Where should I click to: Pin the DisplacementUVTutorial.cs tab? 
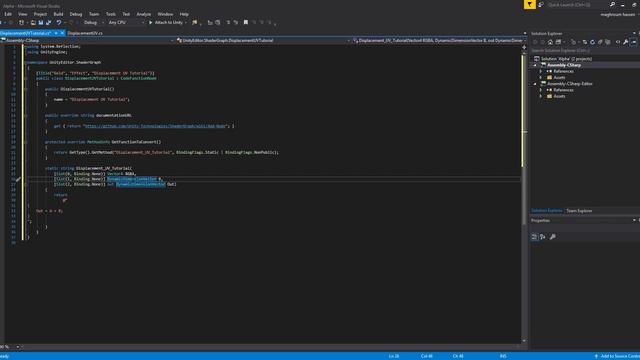tap(56, 33)
